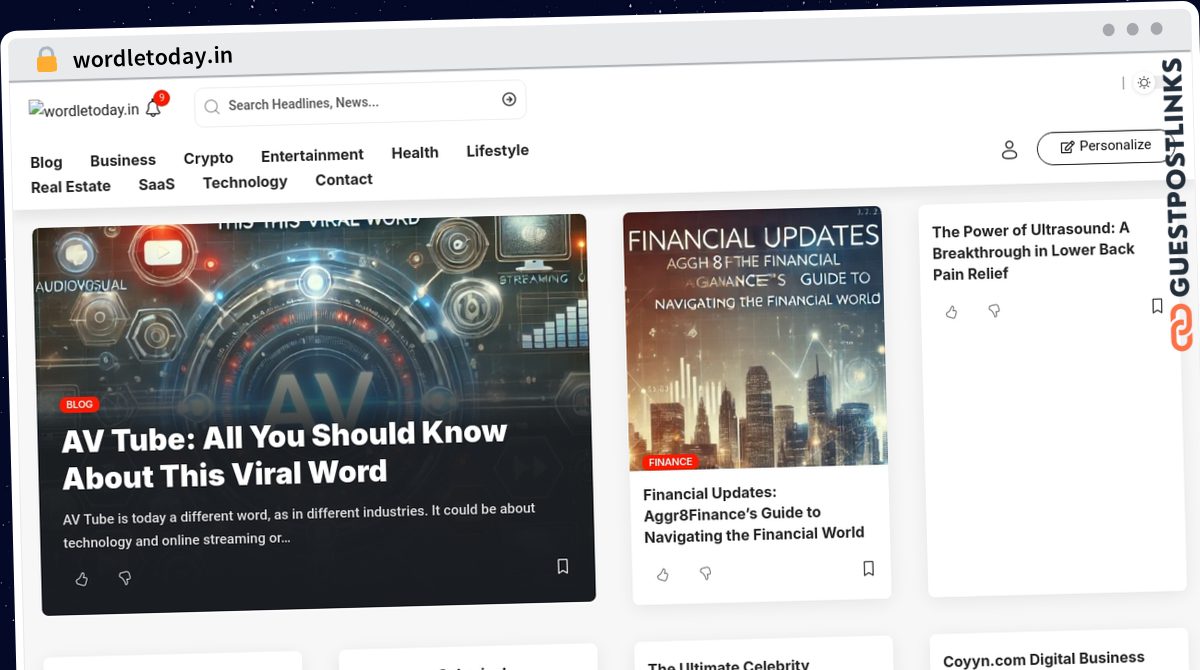Click the wordletoday.in site logo
This screenshot has height=670, width=1200.
coord(84,110)
